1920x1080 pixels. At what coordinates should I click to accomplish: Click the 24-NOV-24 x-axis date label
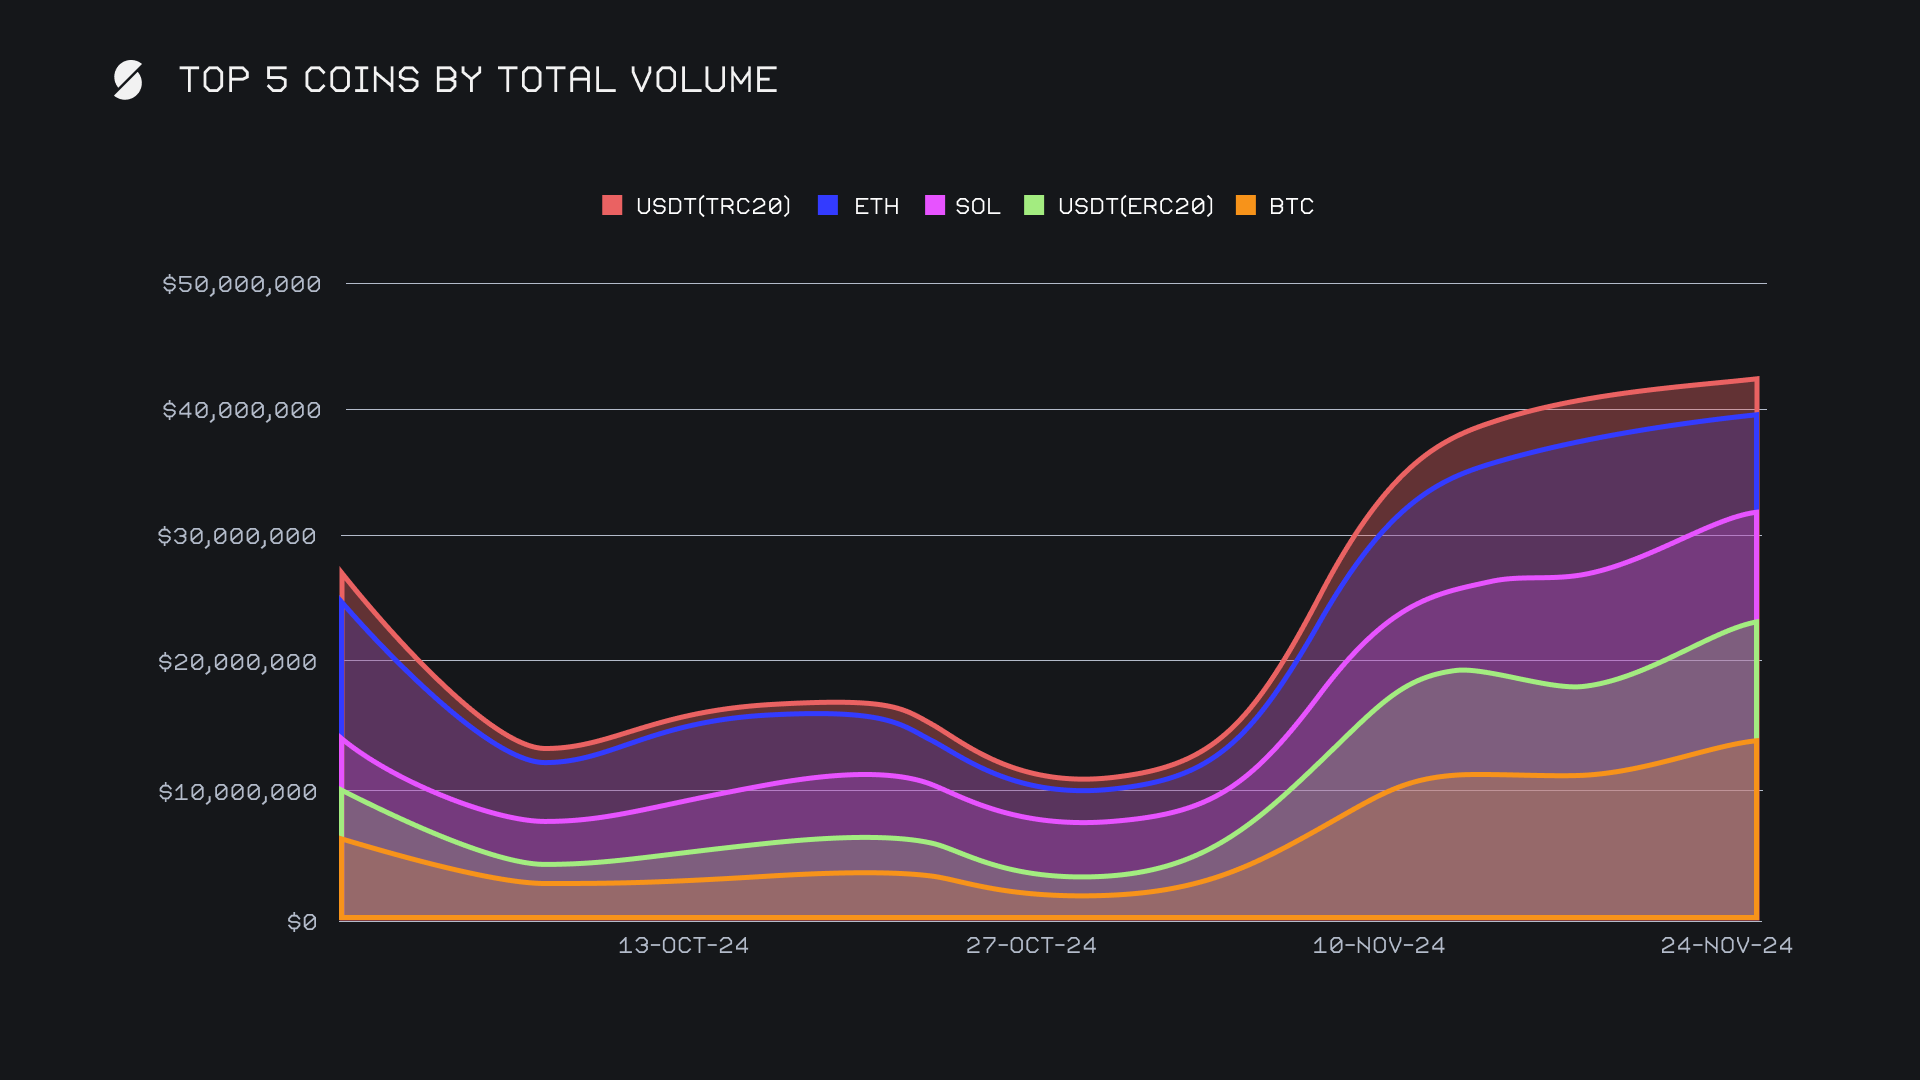pos(1727,945)
